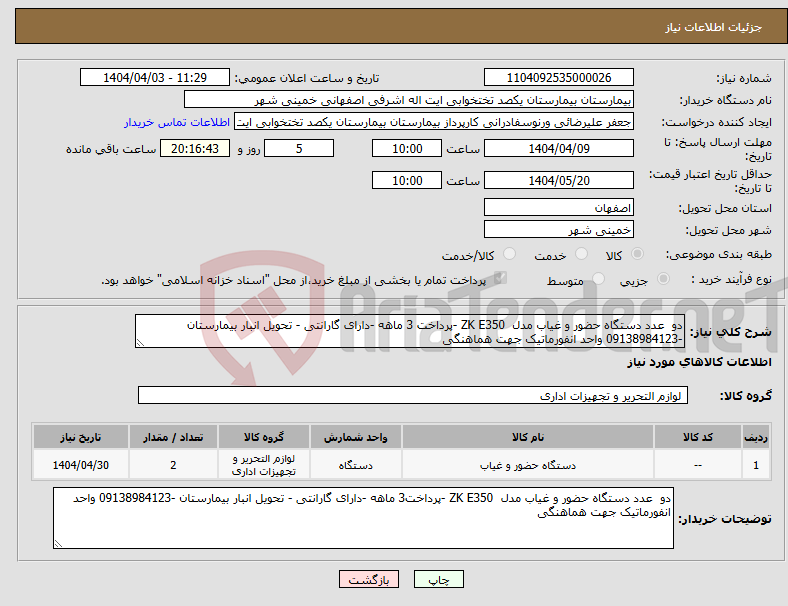Click the ایجاد کننده درخواست requester field
Screen dimensions: 788x606
pyautogui.click(x=434, y=122)
